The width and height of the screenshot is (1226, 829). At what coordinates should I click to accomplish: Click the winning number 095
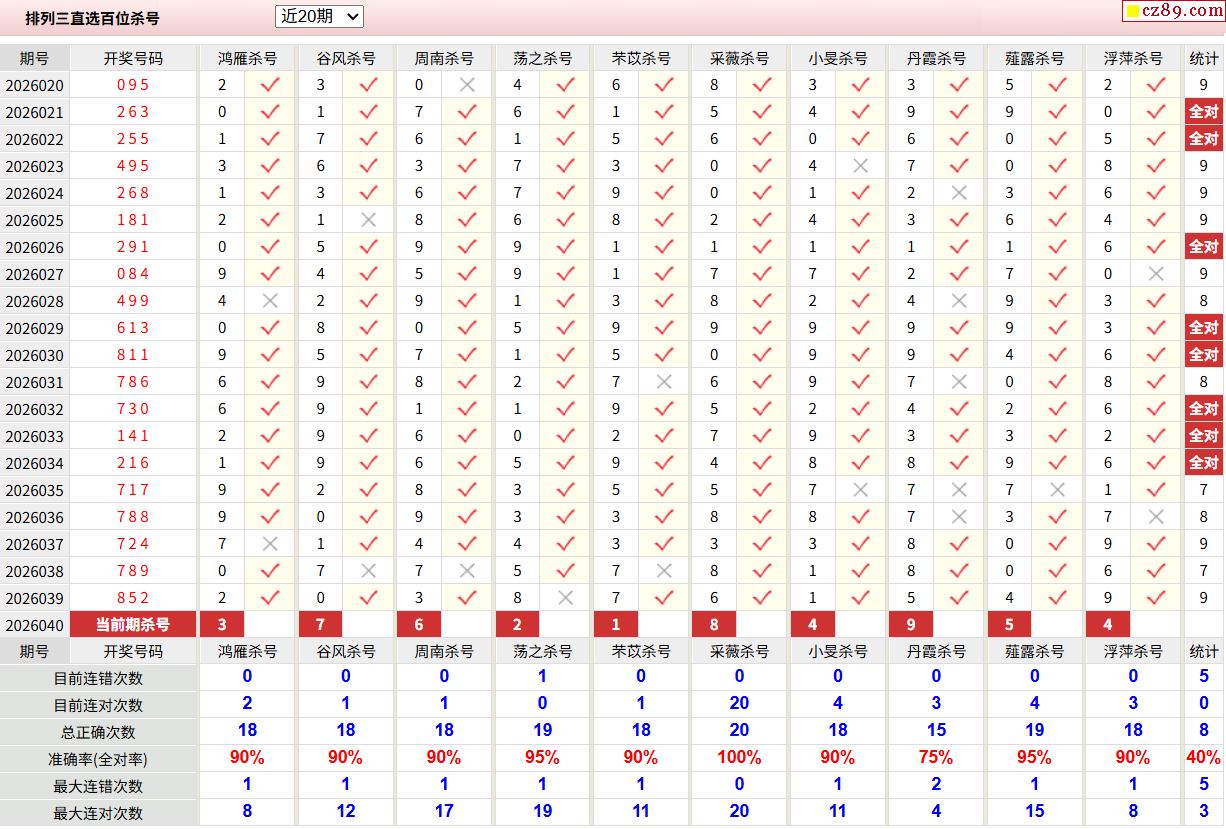[x=133, y=85]
